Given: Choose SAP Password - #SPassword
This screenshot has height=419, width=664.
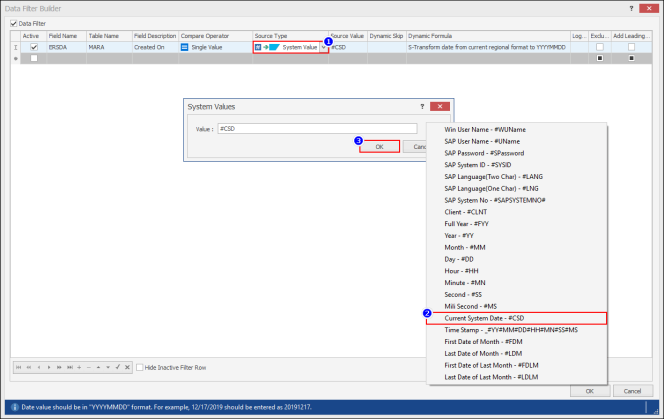Looking at the screenshot, I should [x=516, y=153].
